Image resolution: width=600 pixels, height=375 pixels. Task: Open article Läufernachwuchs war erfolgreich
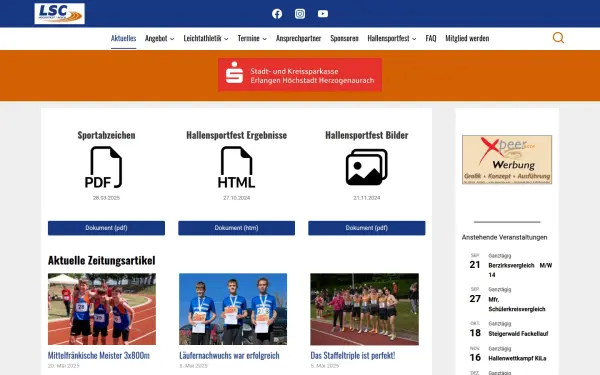(x=229, y=355)
